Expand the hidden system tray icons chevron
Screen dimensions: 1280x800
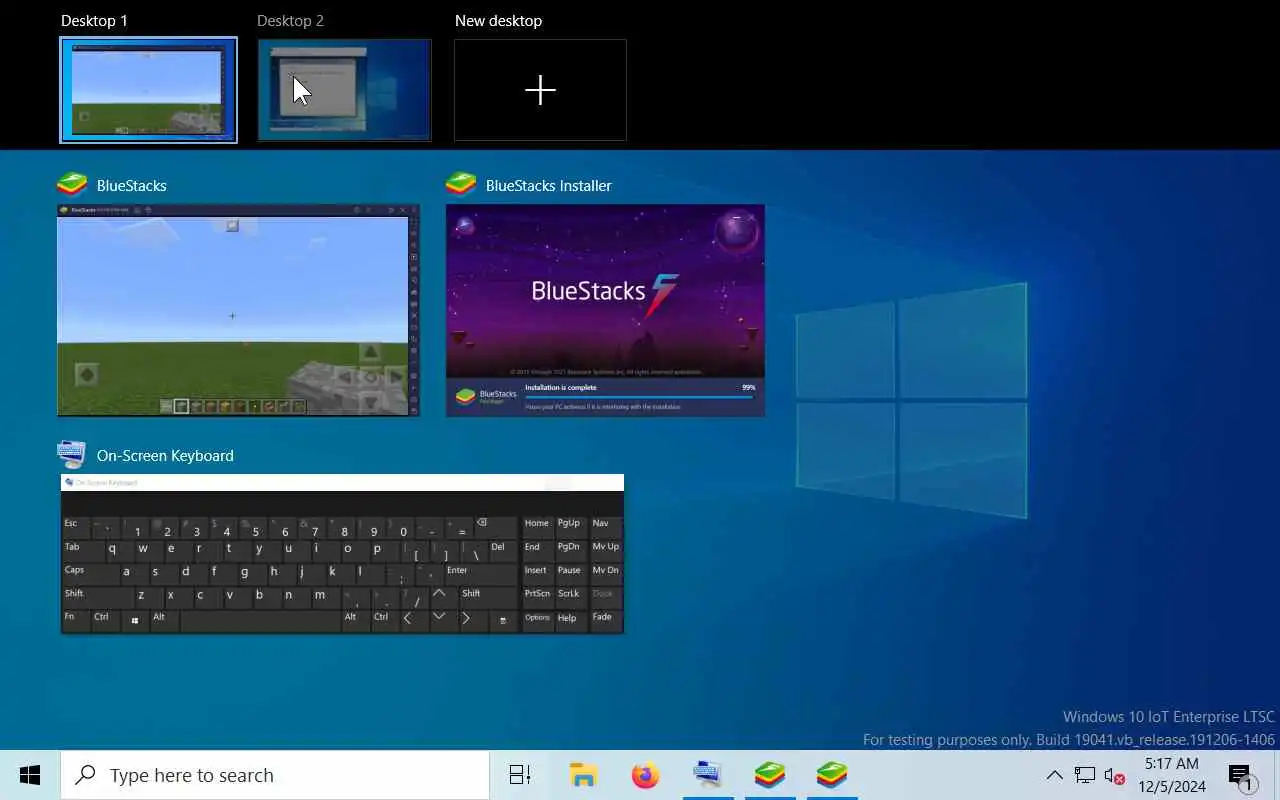tap(1054, 775)
